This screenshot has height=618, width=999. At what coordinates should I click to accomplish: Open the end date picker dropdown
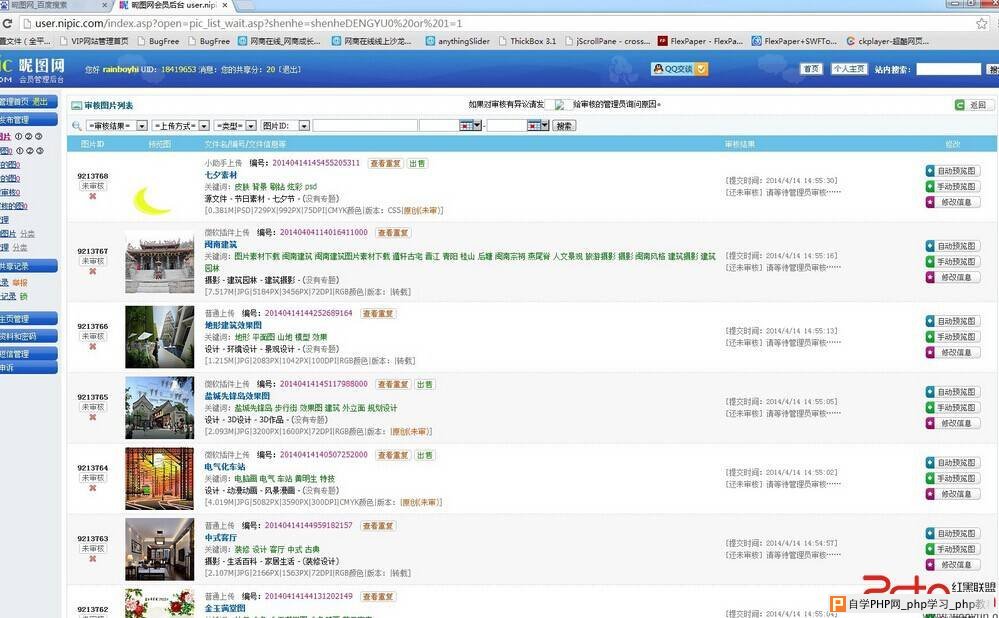pos(538,126)
